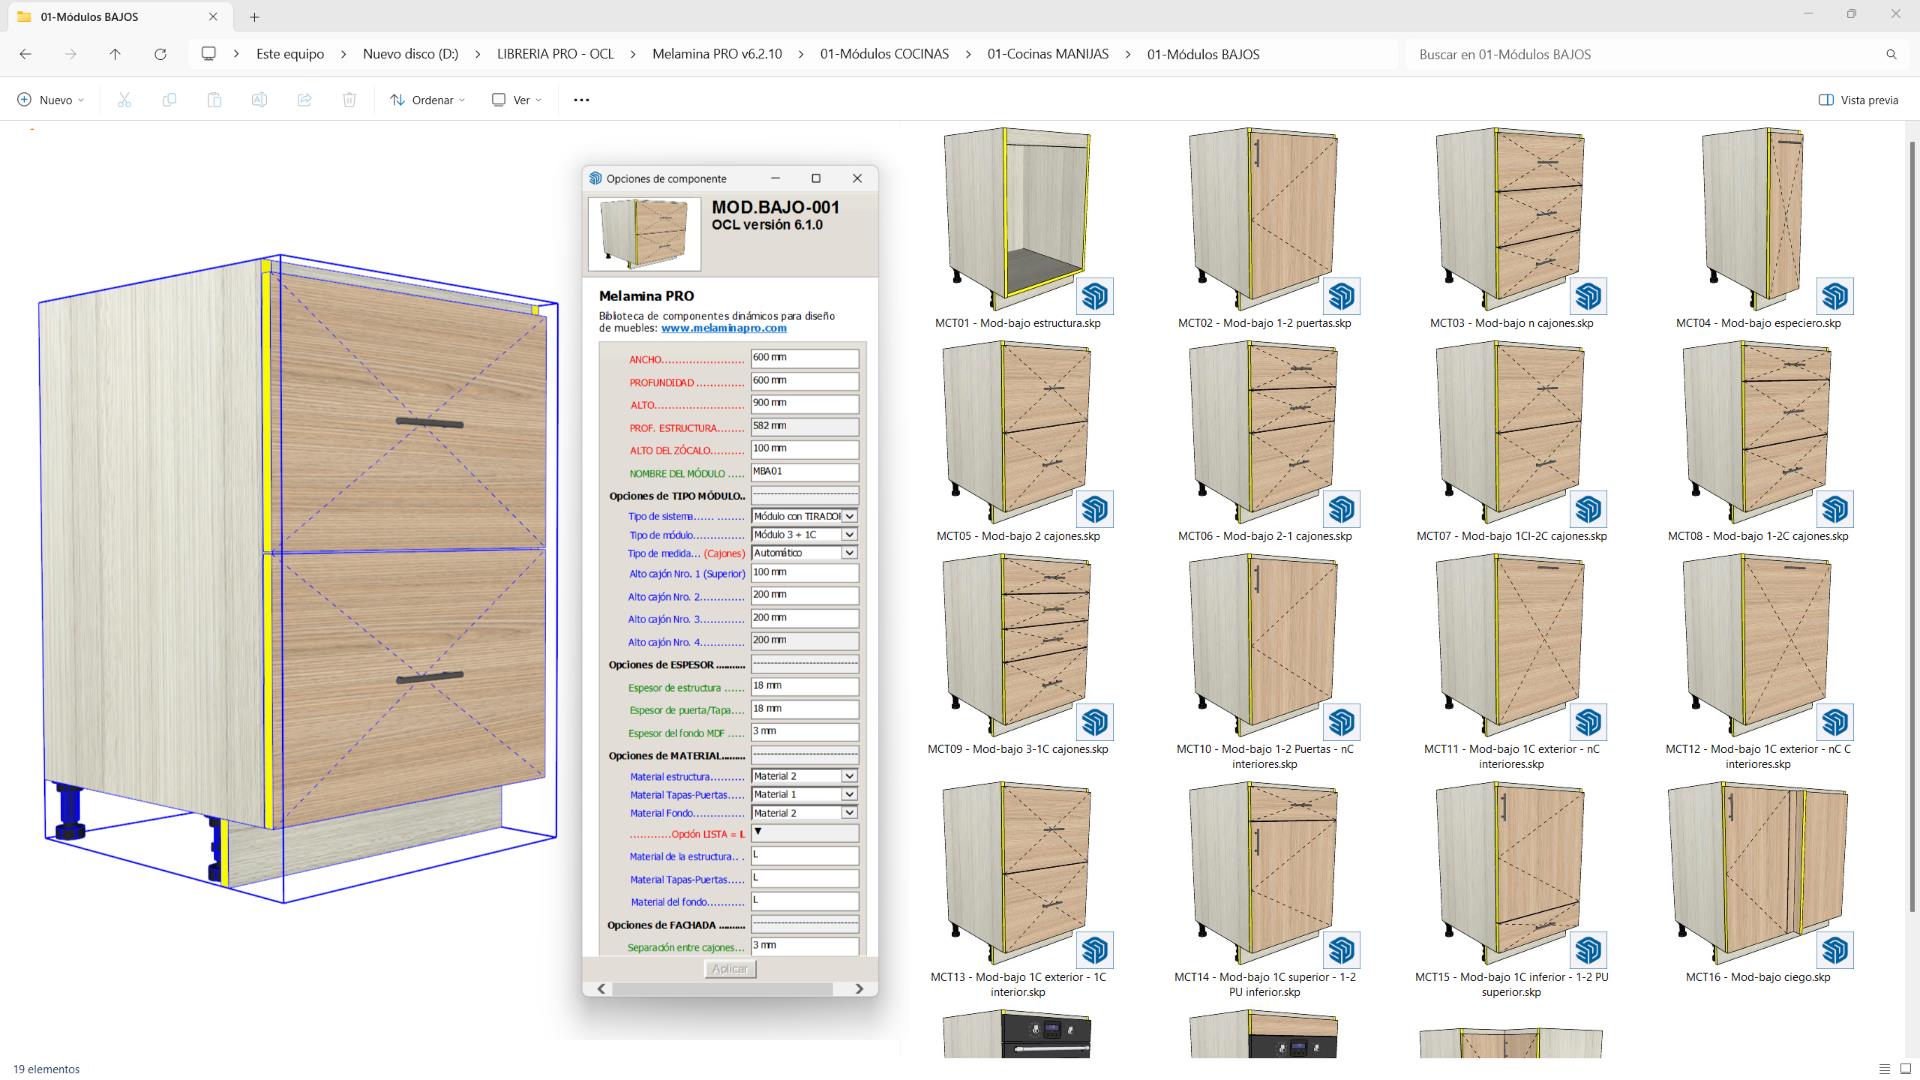
Task: Select MCT16 Mod-bajo ciego thumbnail
Action: pyautogui.click(x=1758, y=874)
